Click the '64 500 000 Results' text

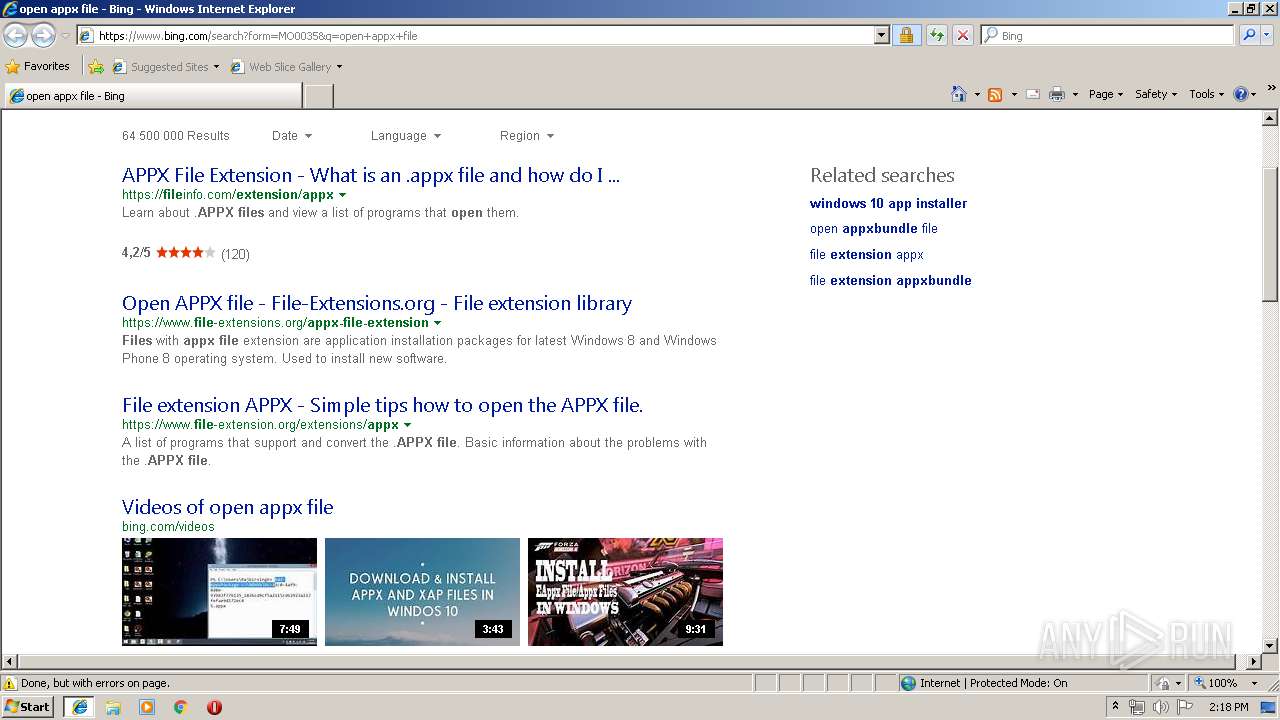176,136
